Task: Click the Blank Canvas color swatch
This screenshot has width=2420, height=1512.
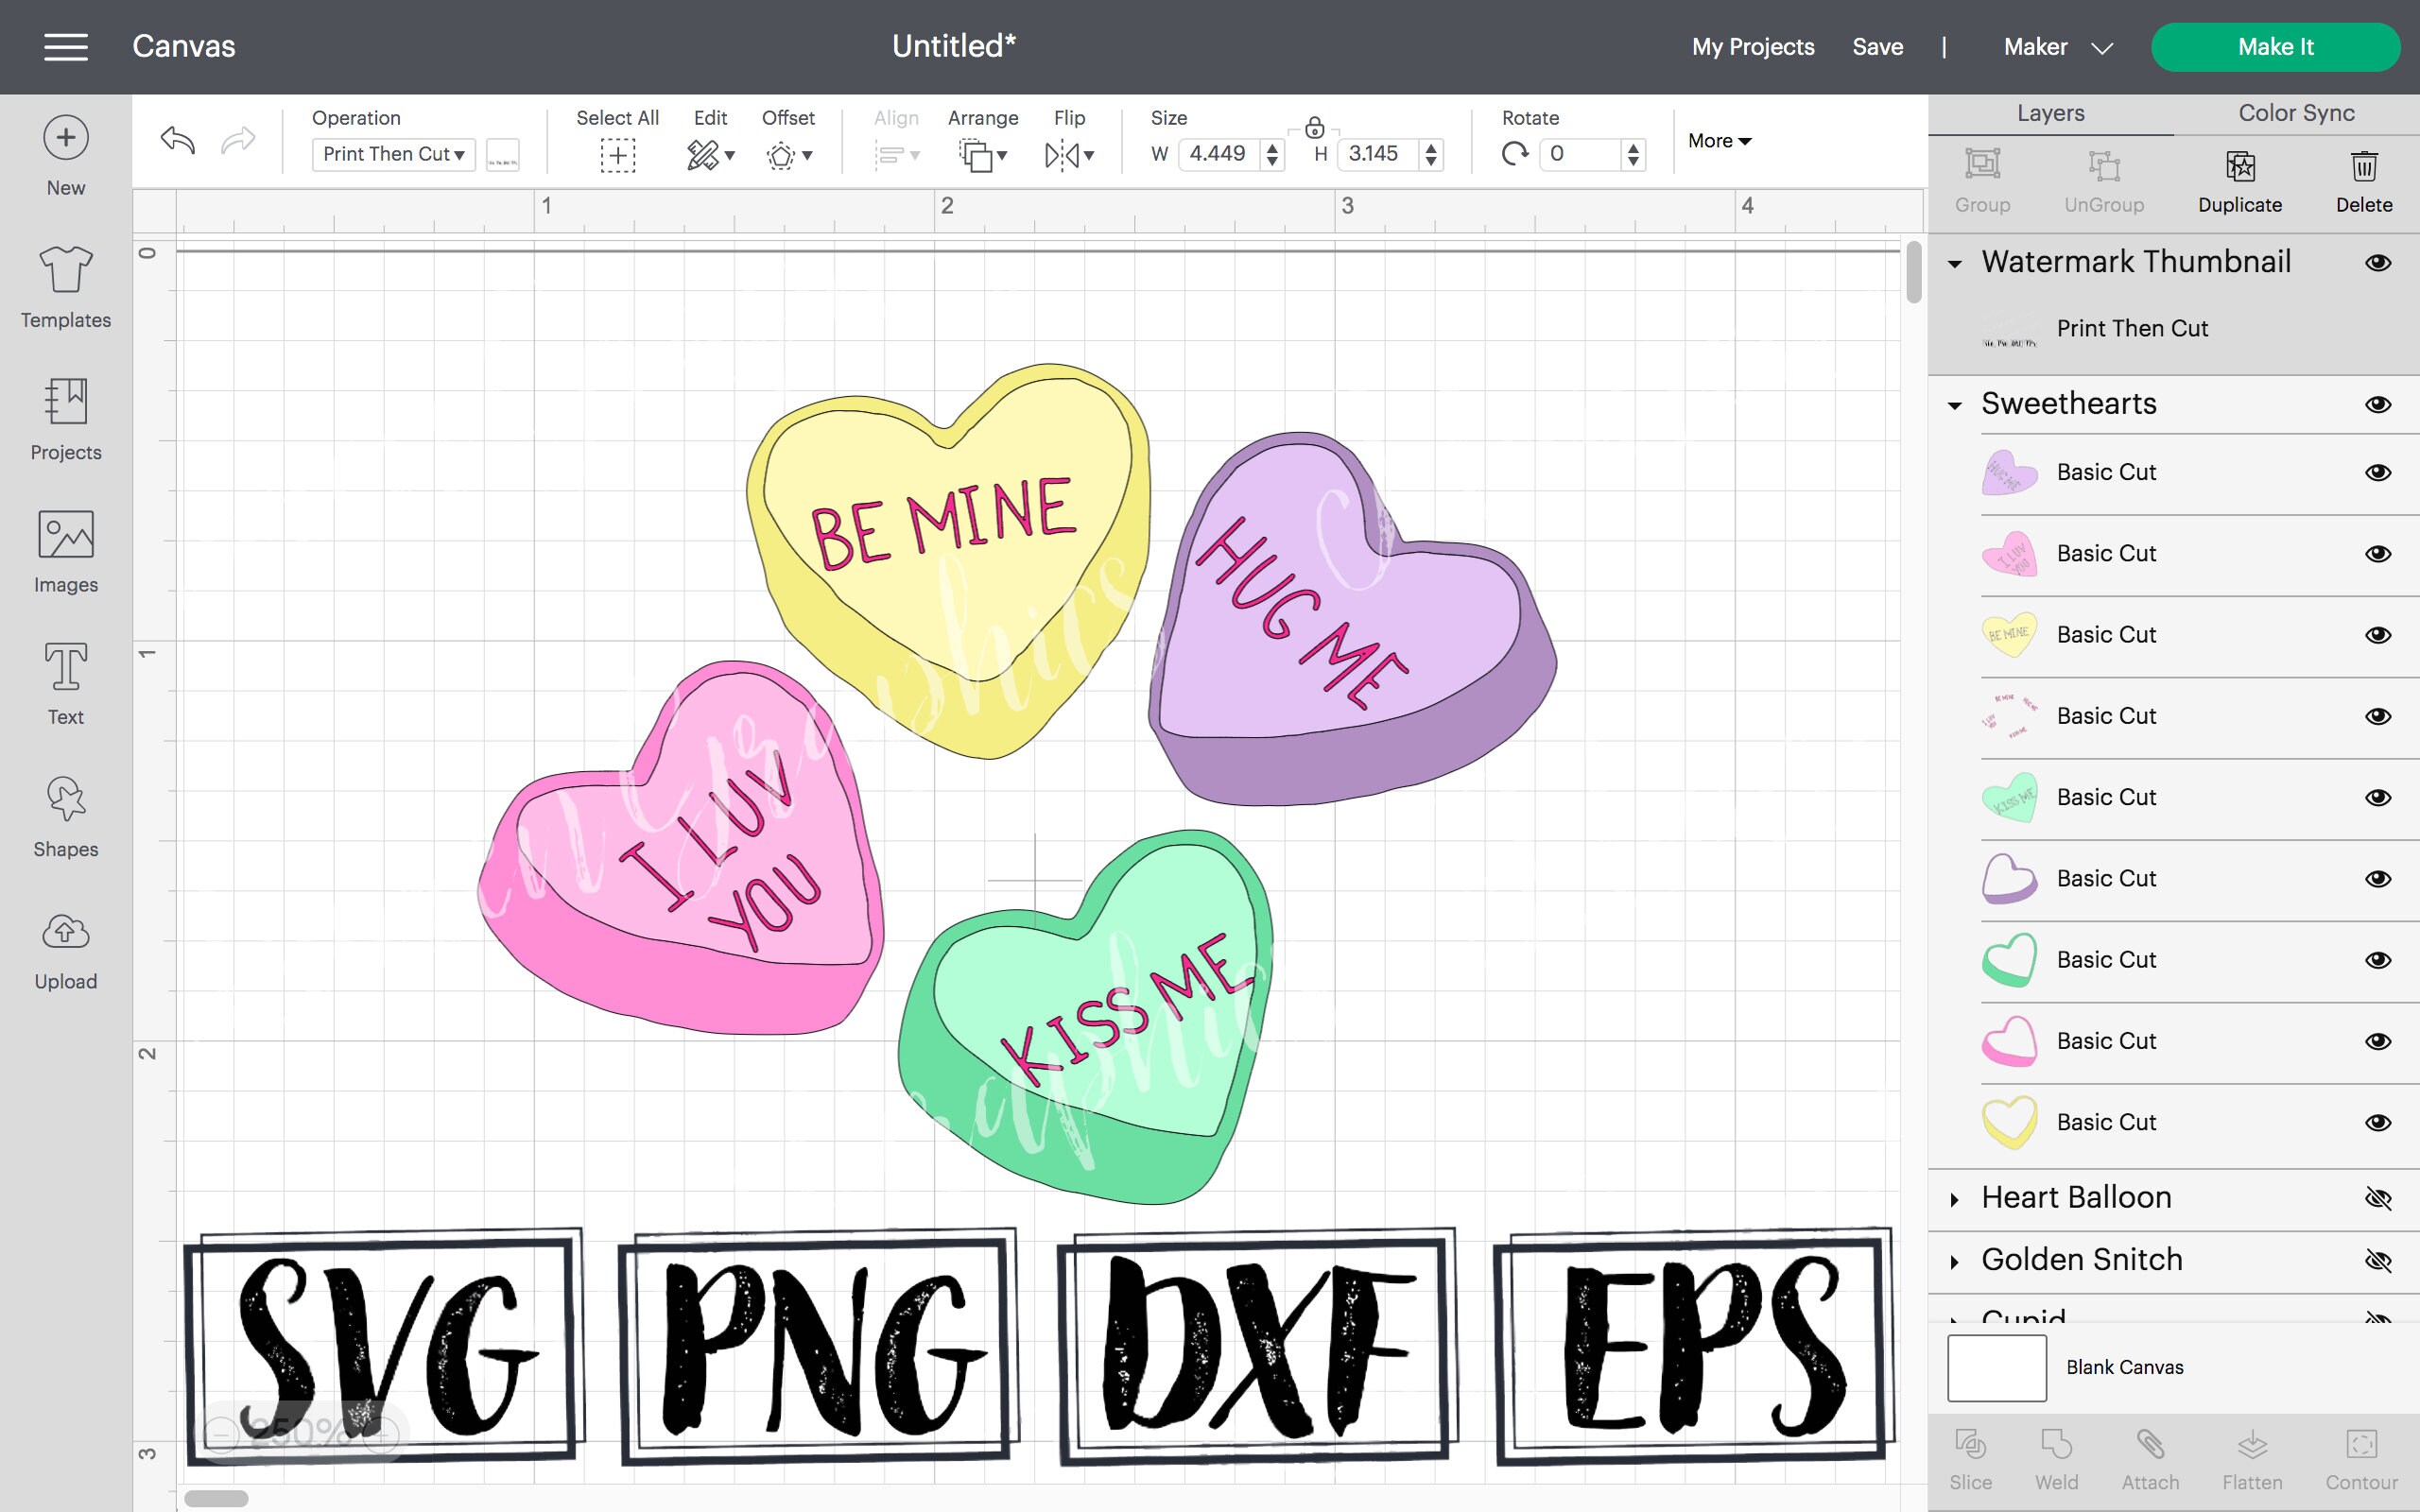Action: click(x=1997, y=1367)
